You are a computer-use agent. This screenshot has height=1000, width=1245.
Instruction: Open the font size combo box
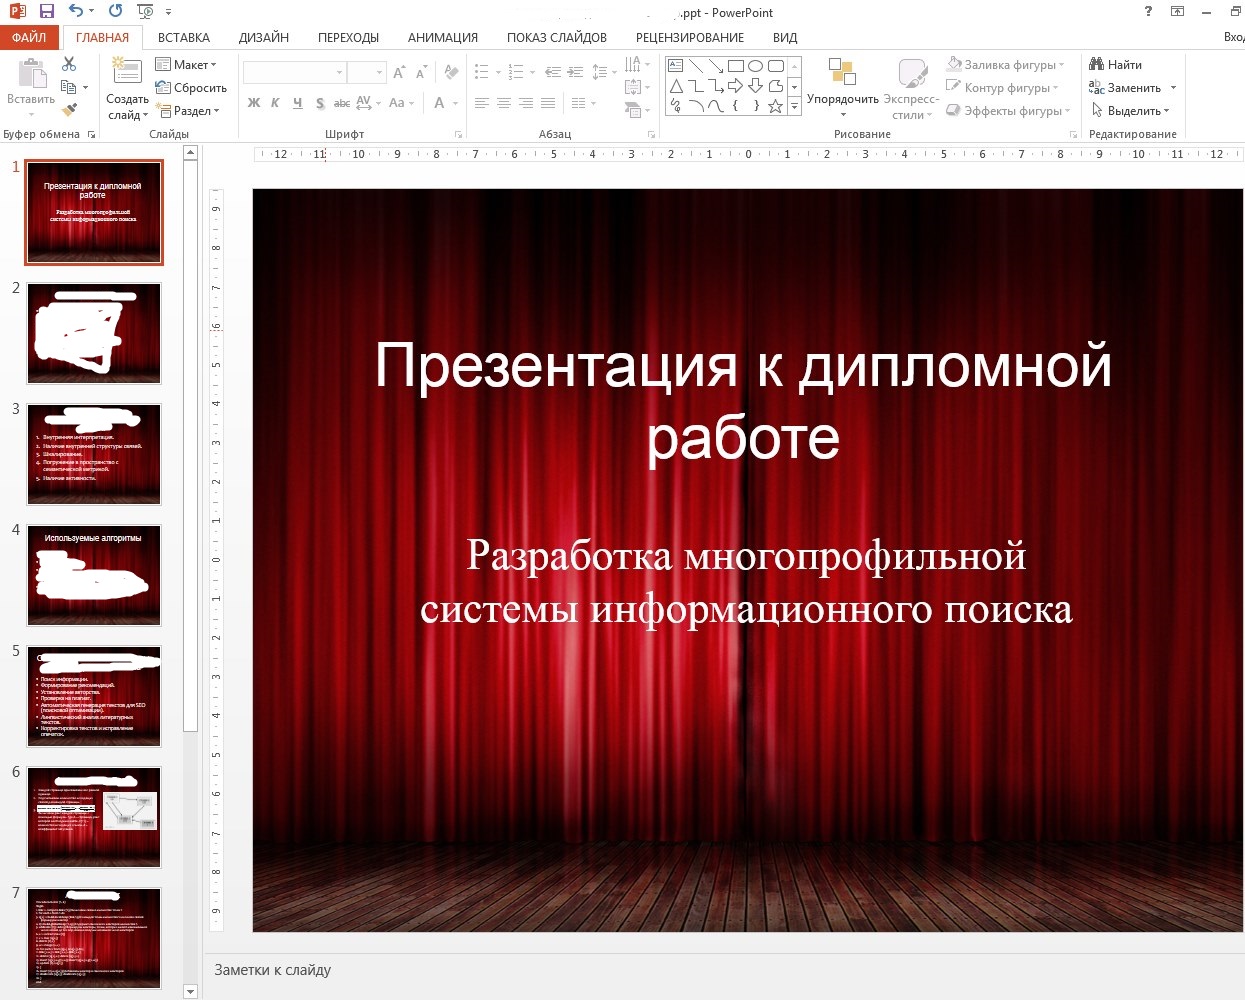pos(367,73)
